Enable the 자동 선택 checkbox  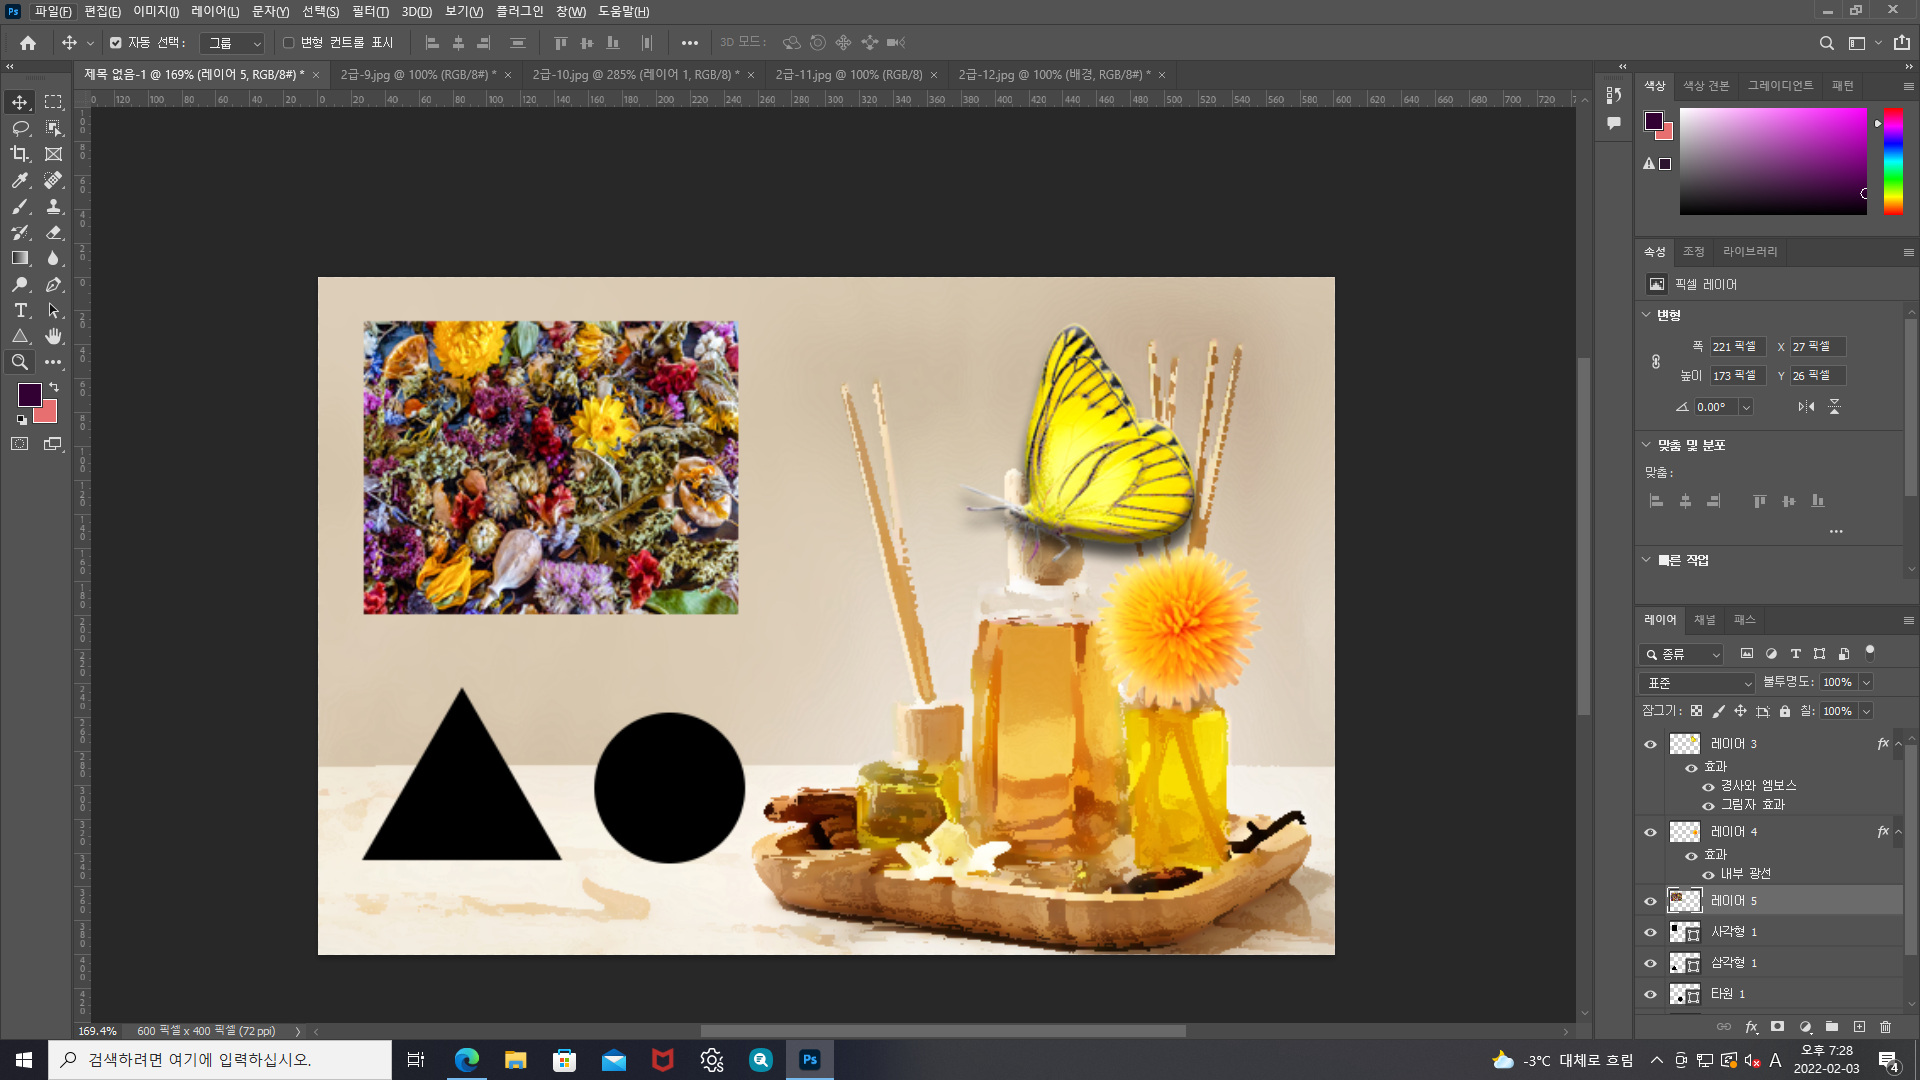[x=116, y=43]
